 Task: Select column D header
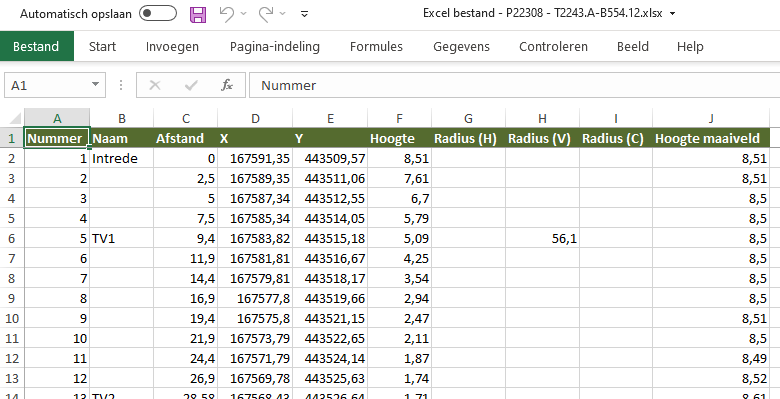[255, 118]
